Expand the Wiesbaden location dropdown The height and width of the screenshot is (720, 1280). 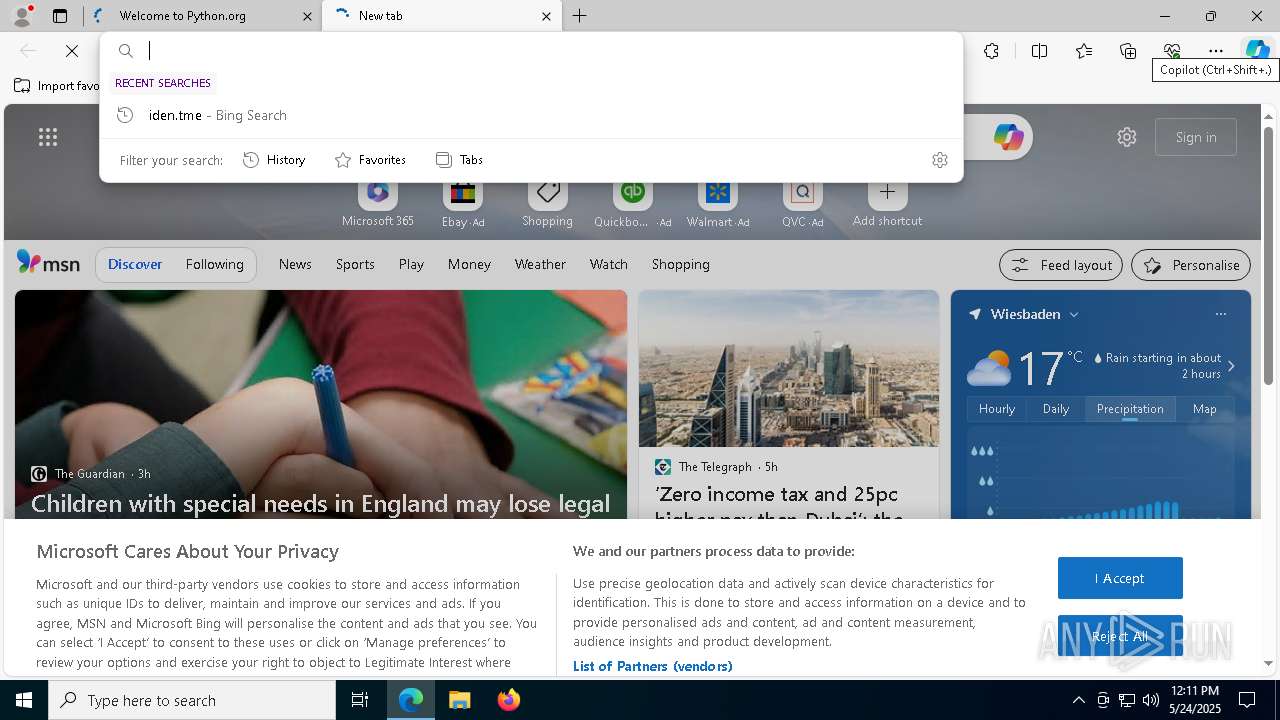click(1074, 314)
